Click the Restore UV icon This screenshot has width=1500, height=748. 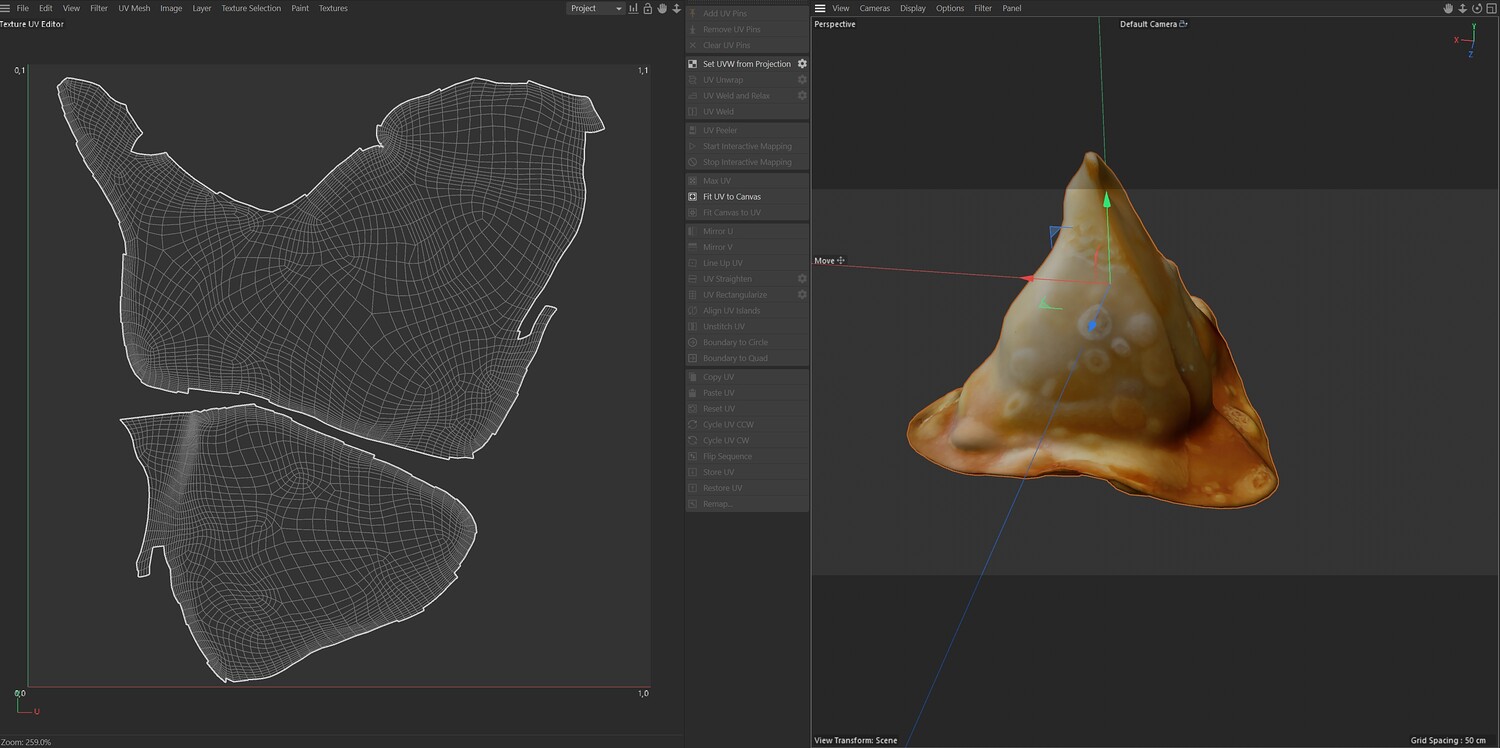(693, 488)
